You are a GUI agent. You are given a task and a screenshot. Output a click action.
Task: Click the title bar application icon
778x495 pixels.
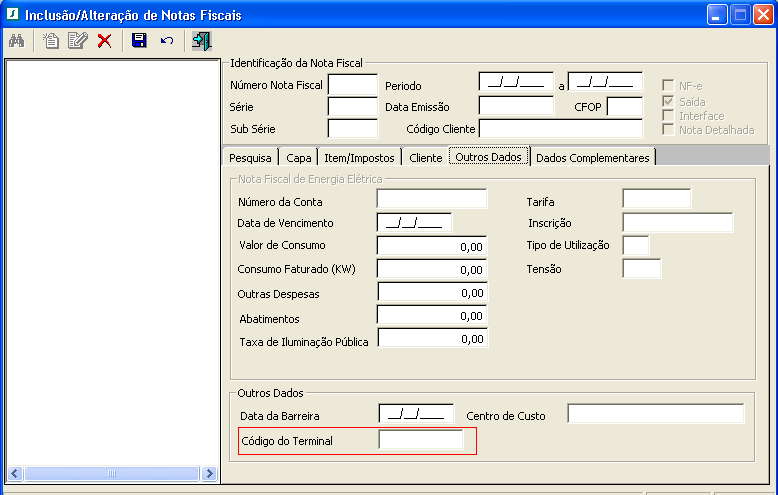click(12, 14)
